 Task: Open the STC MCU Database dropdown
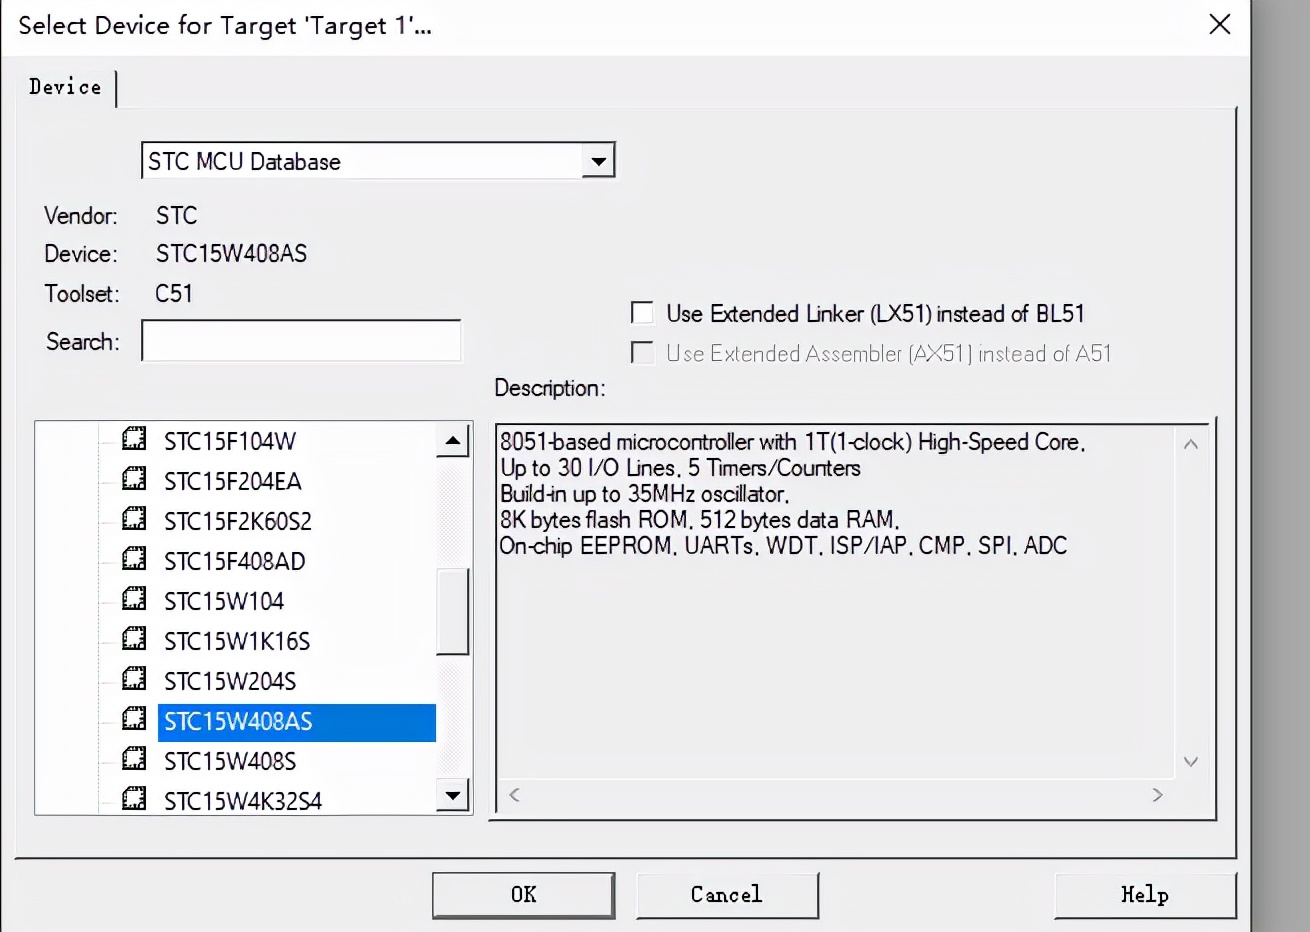(x=598, y=161)
